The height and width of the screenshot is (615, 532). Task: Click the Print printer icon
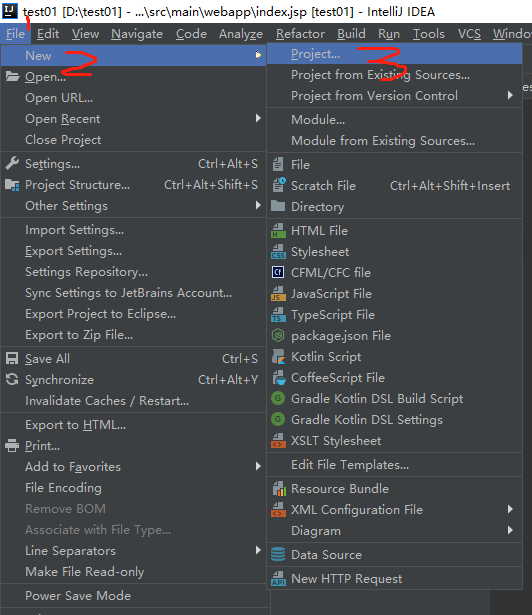[x=12, y=446]
